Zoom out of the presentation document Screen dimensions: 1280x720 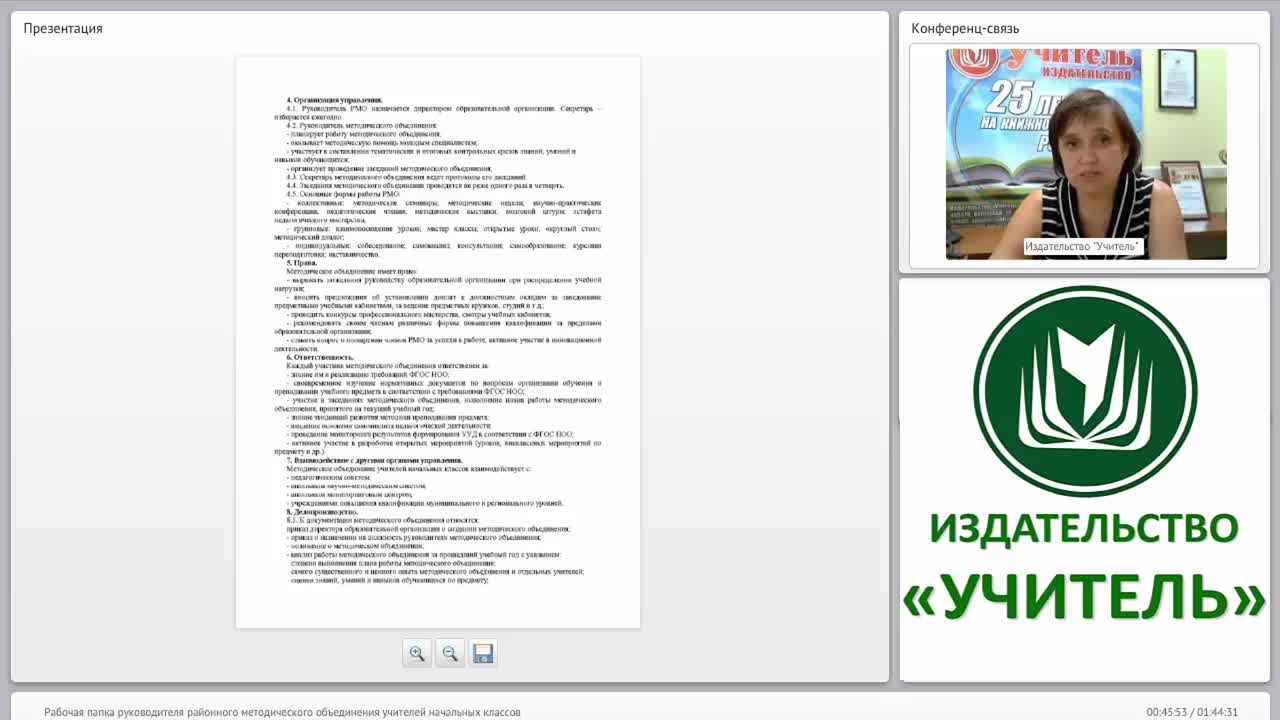coord(450,653)
